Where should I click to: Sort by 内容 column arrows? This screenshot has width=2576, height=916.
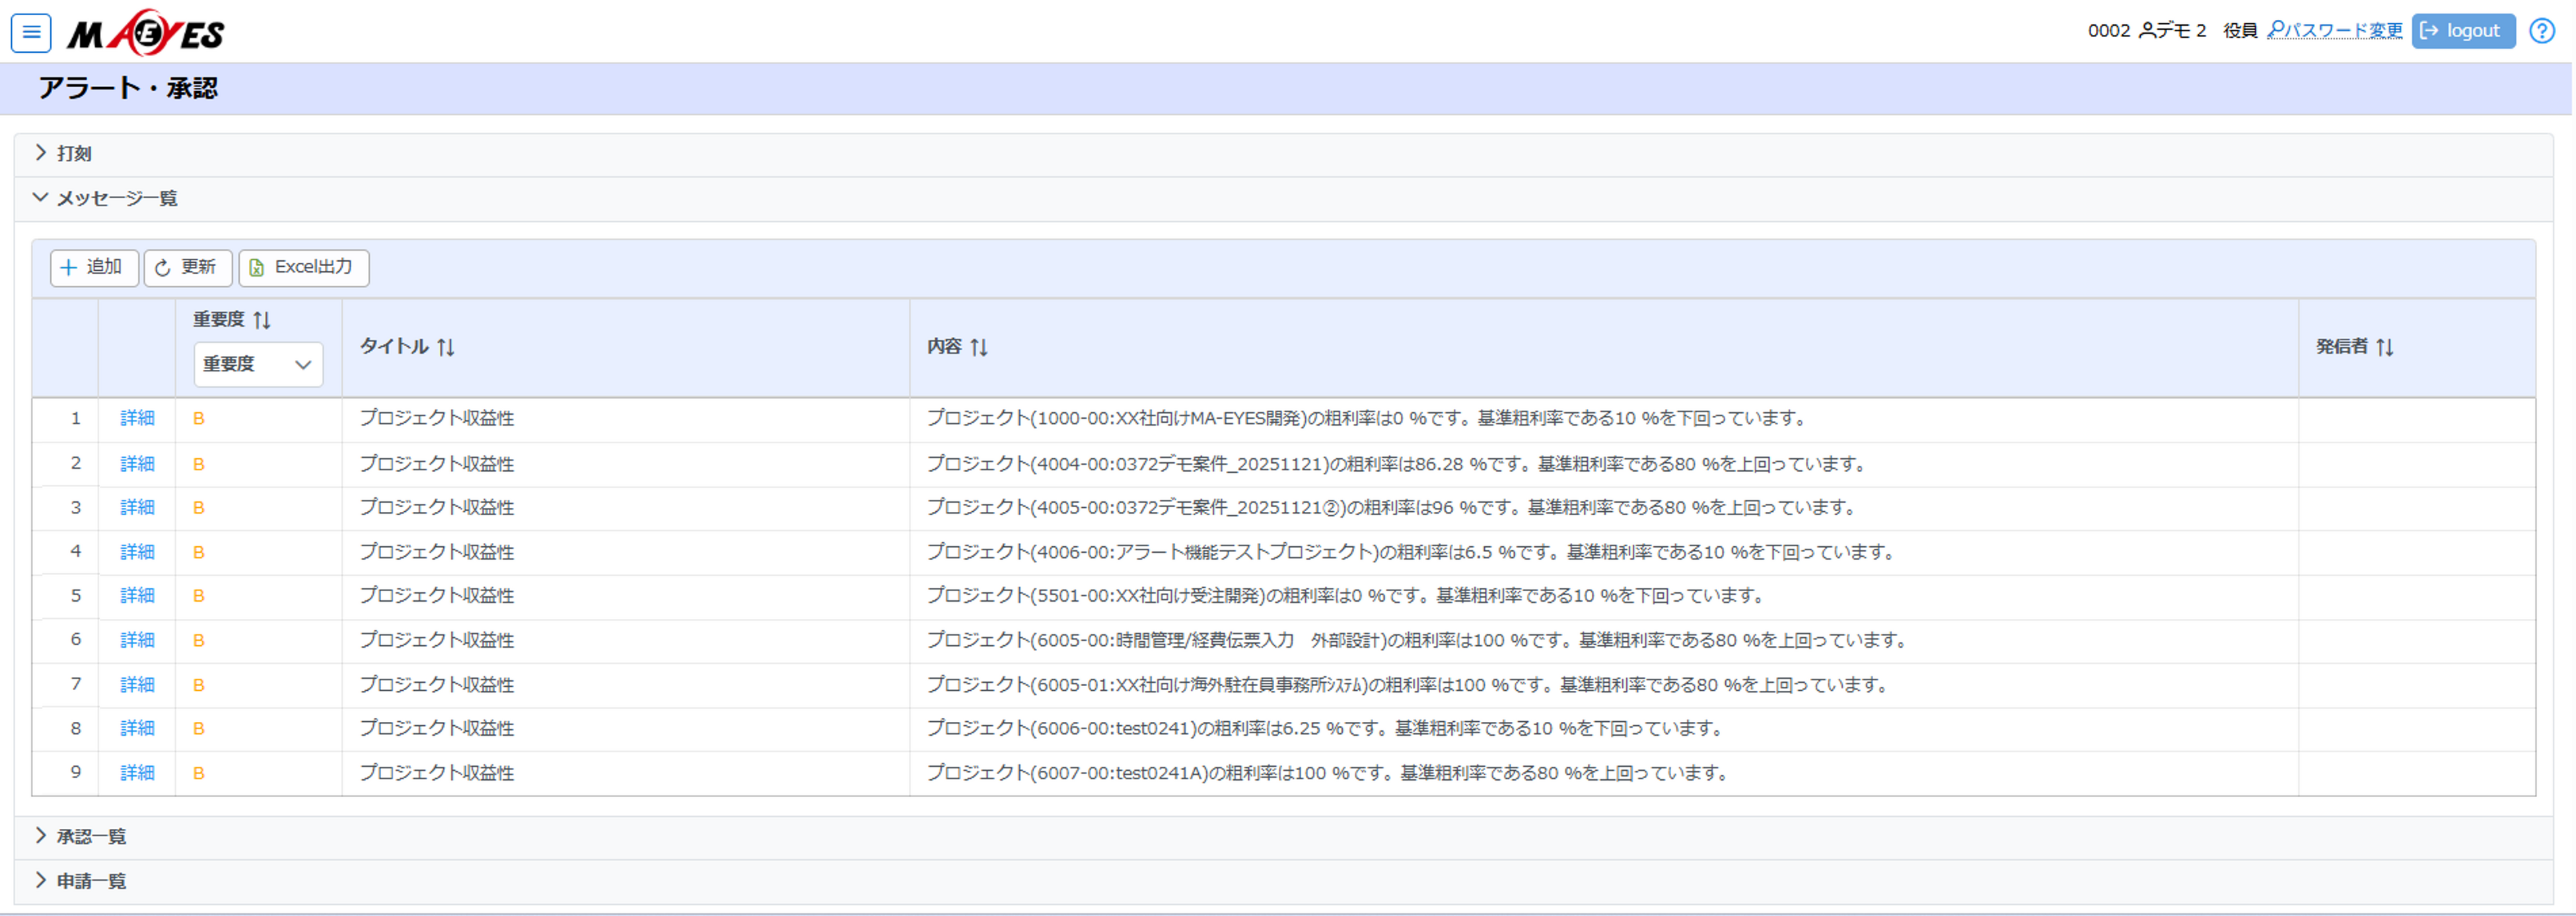(979, 347)
